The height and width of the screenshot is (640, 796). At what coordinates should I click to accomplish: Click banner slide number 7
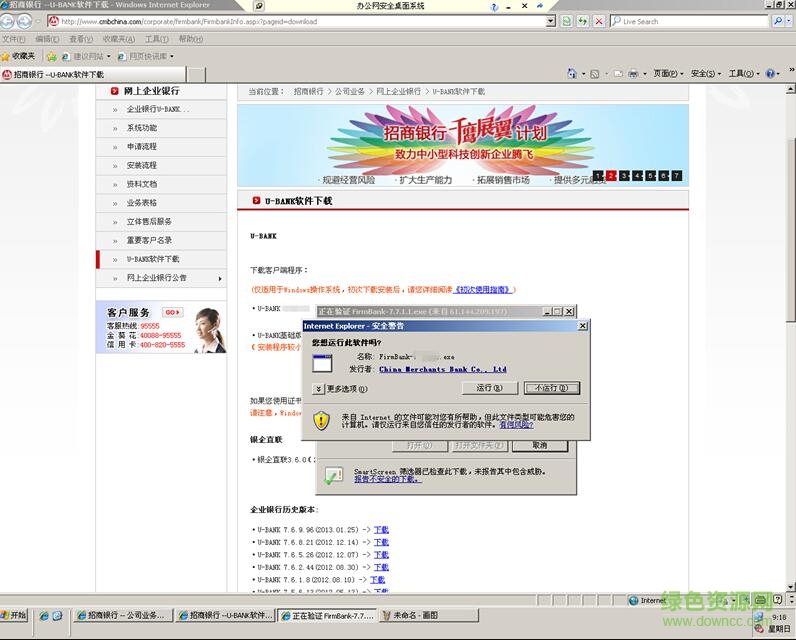[x=677, y=176]
